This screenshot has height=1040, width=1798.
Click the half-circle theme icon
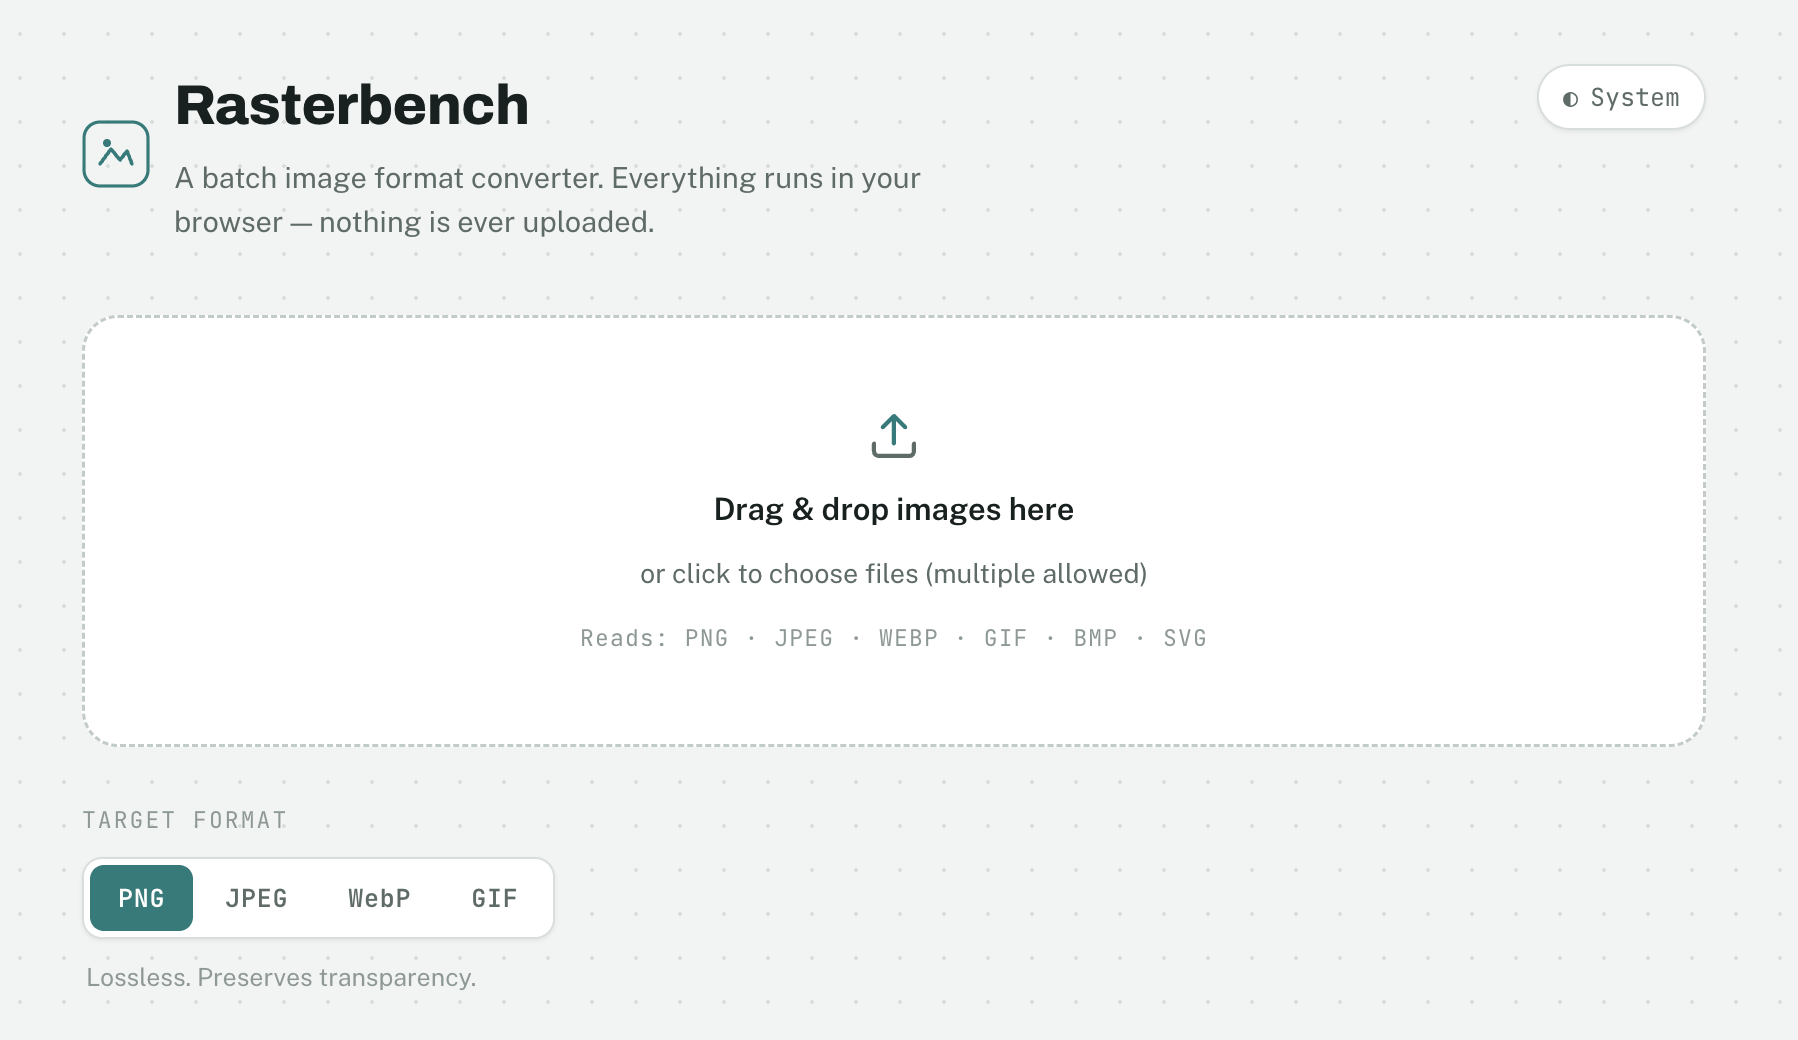pyautogui.click(x=1570, y=99)
